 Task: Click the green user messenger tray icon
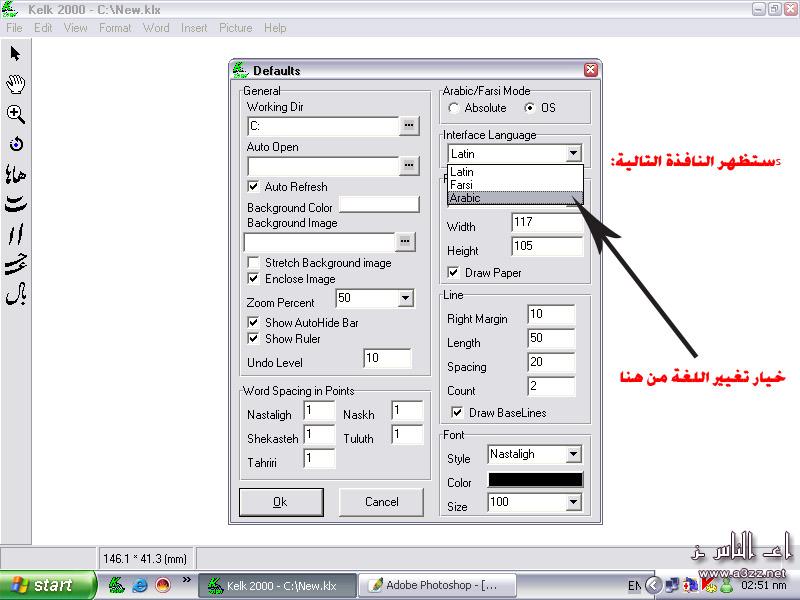tap(727, 586)
